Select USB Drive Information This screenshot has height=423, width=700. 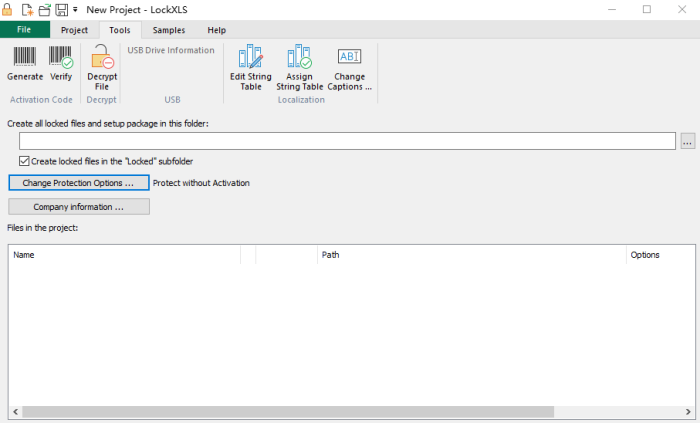[x=171, y=50]
